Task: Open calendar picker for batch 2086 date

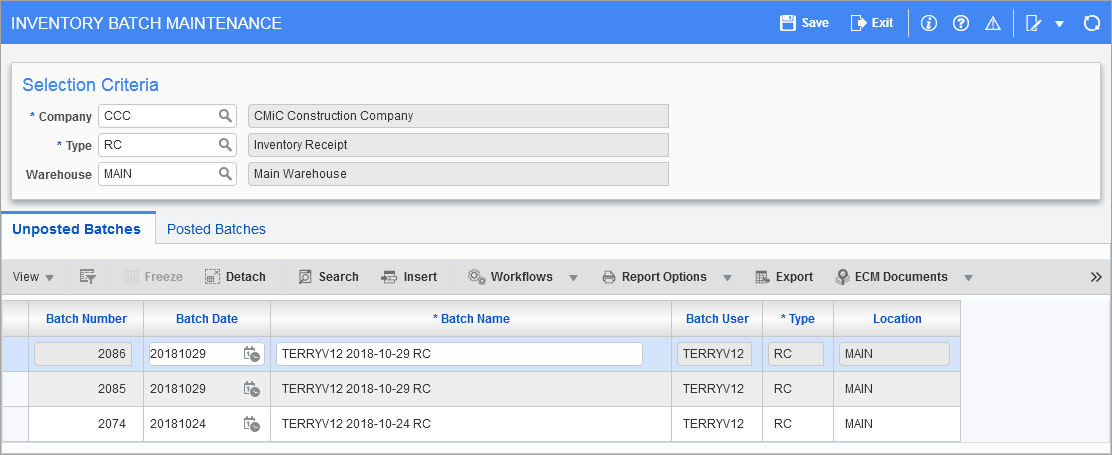Action: tap(252, 354)
